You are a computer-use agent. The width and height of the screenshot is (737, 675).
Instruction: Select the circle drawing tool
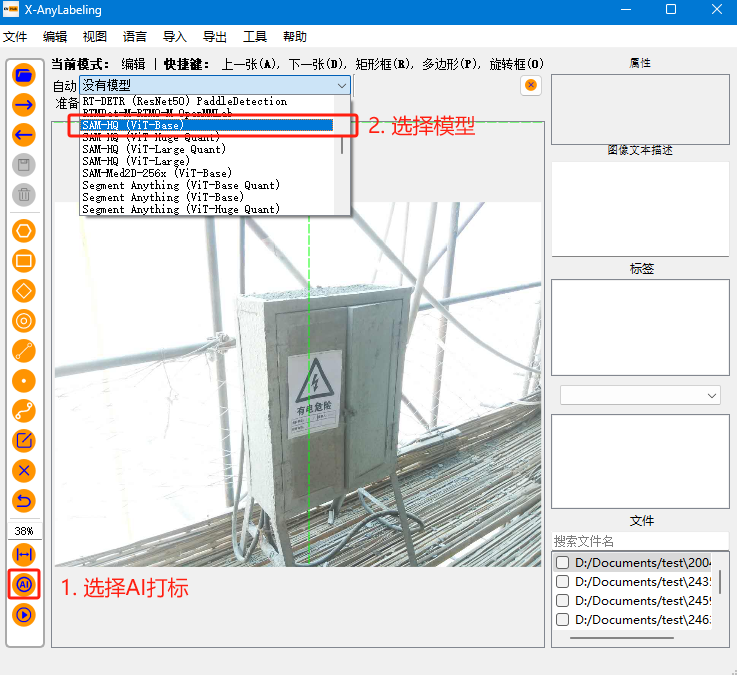tap(24, 321)
